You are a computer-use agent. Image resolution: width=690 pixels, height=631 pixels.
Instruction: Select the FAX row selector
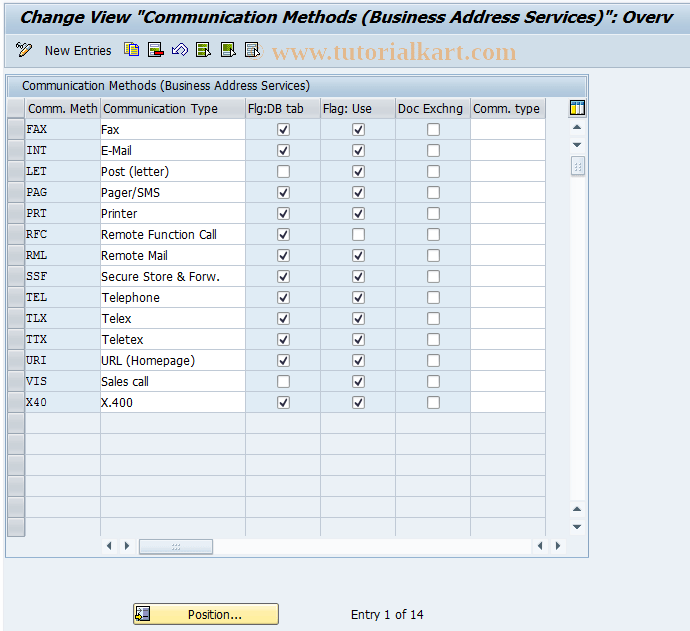[x=16, y=129]
